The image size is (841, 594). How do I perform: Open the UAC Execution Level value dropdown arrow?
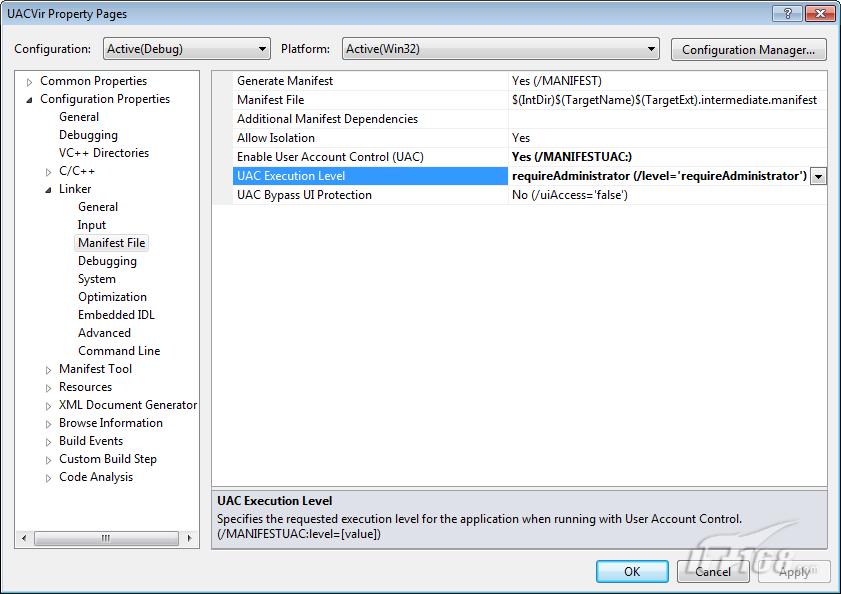tap(818, 176)
